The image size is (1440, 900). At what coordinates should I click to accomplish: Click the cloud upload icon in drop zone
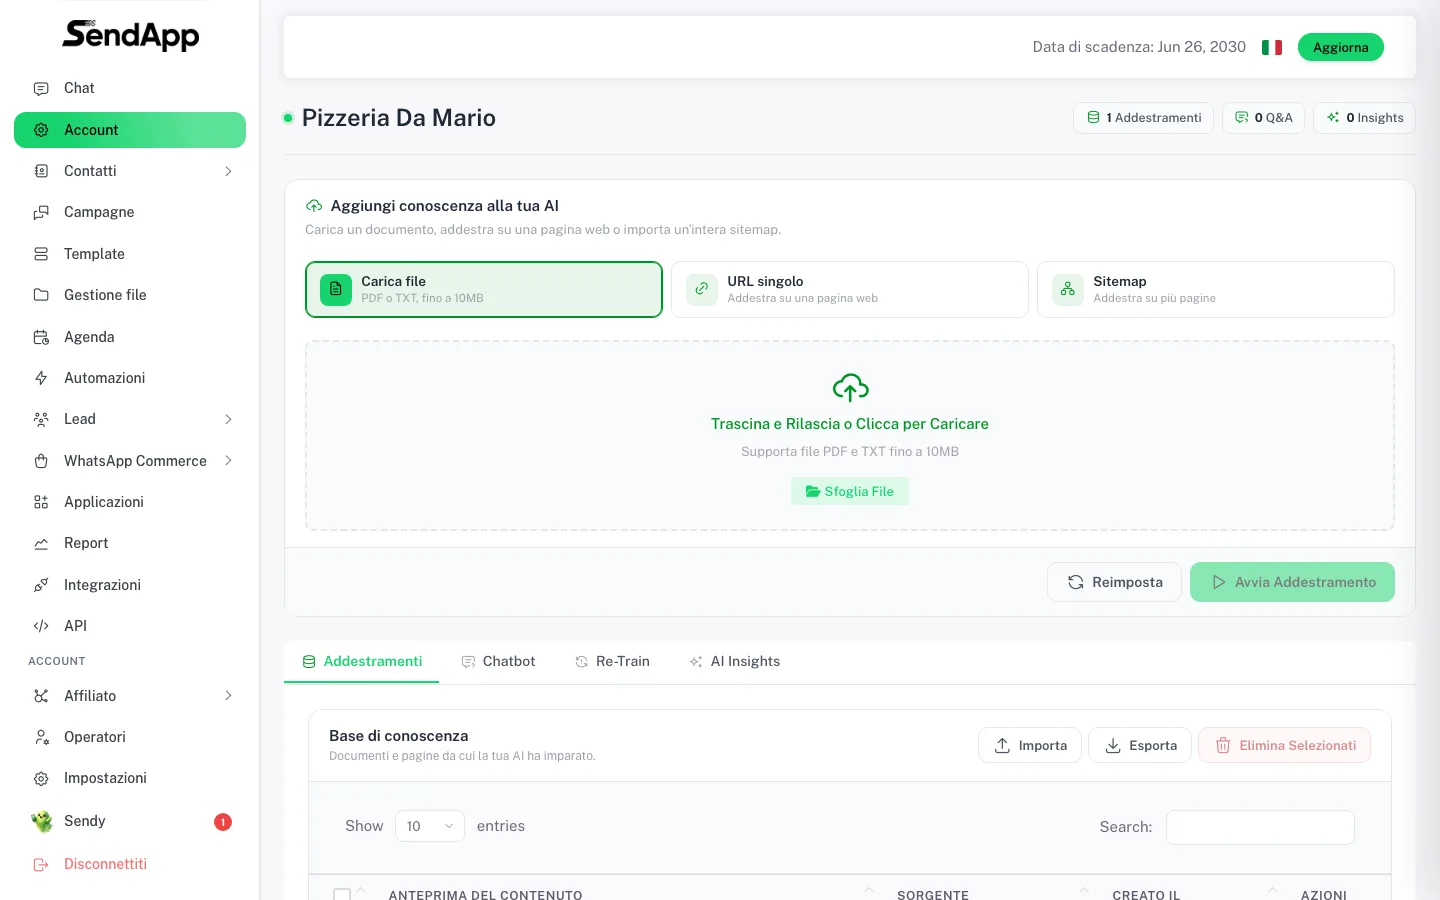850,388
